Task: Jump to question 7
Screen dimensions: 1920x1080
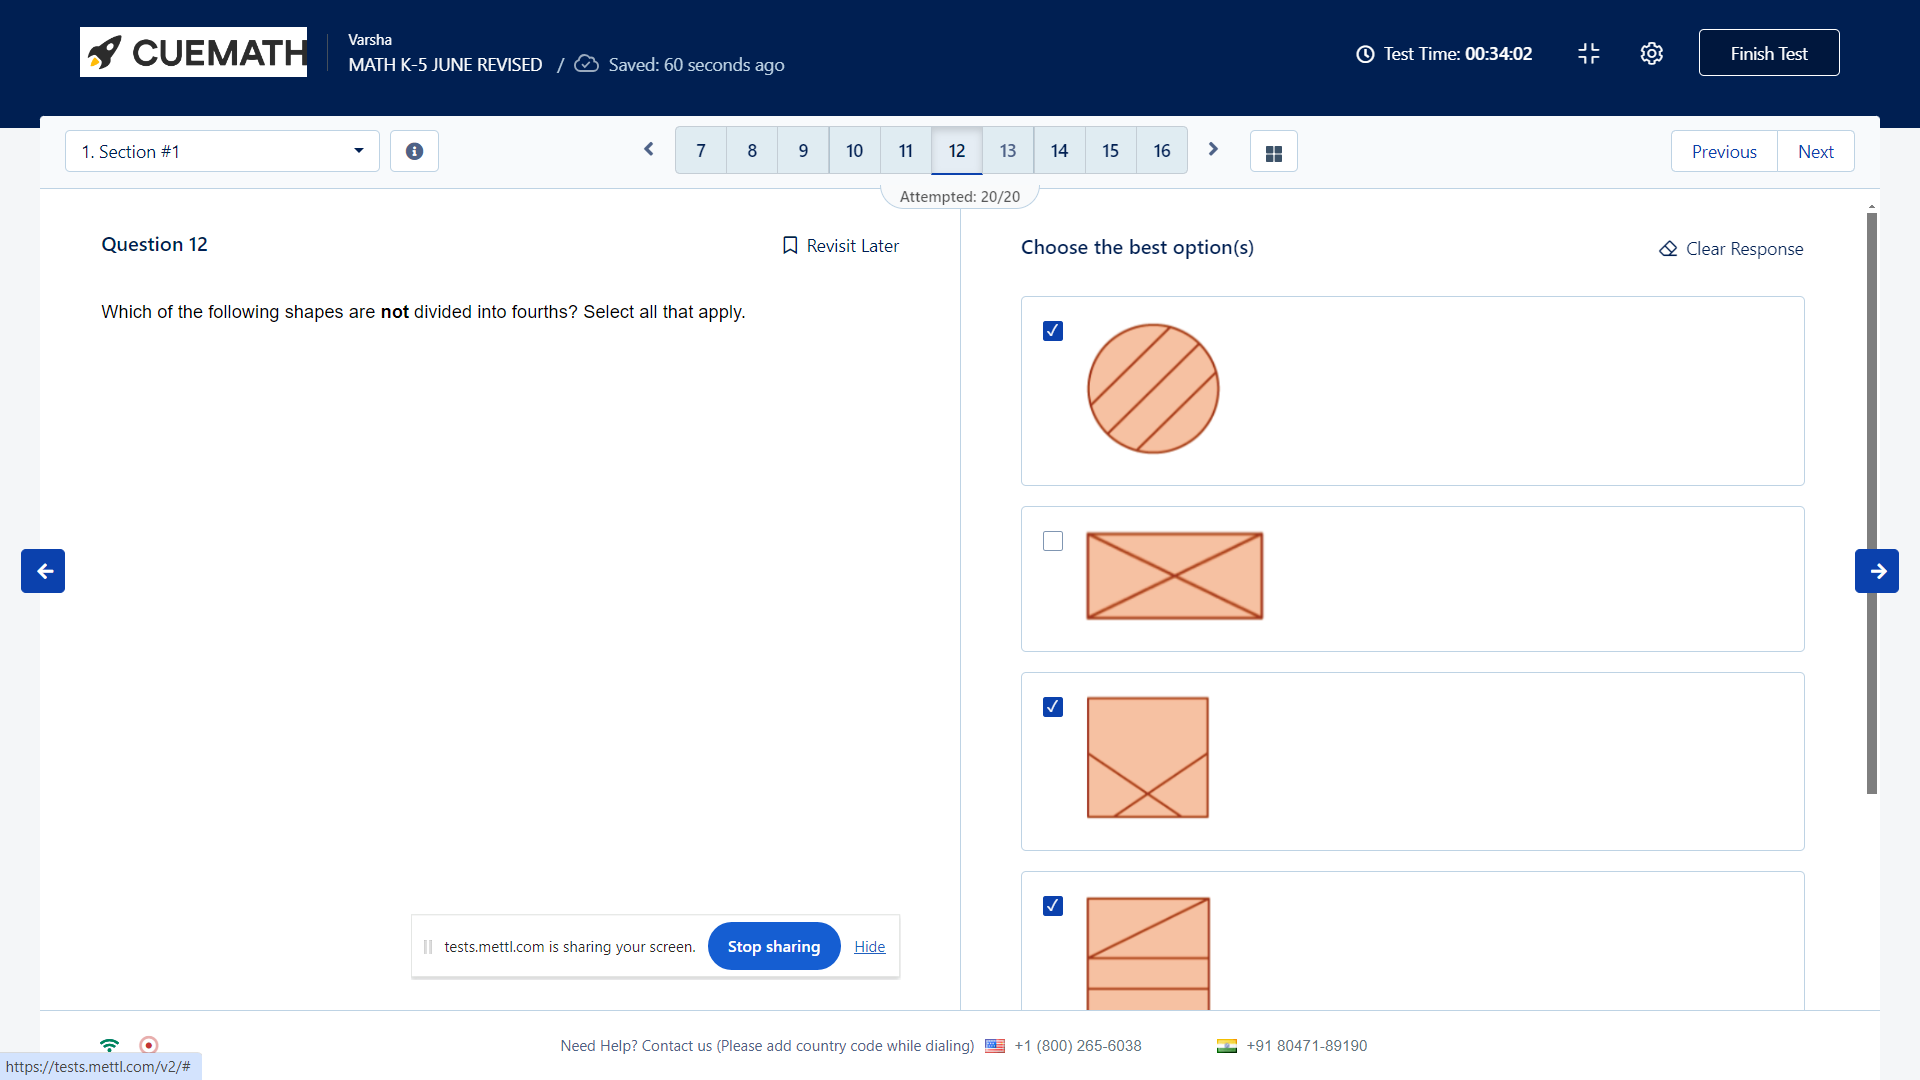Action: point(701,151)
